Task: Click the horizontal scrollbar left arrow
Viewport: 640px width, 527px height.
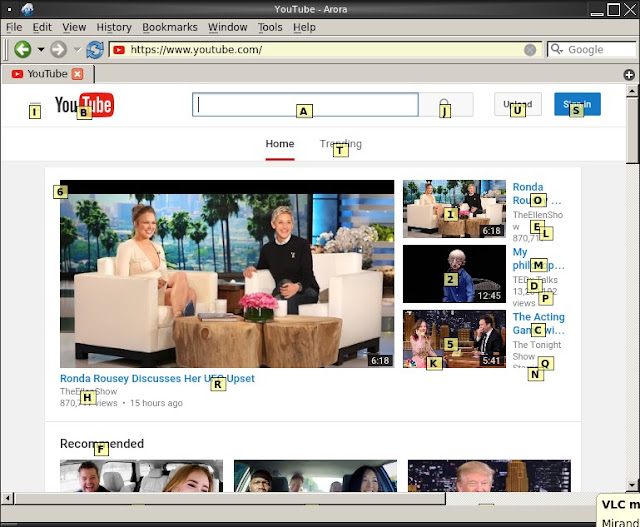Action: 7,498
